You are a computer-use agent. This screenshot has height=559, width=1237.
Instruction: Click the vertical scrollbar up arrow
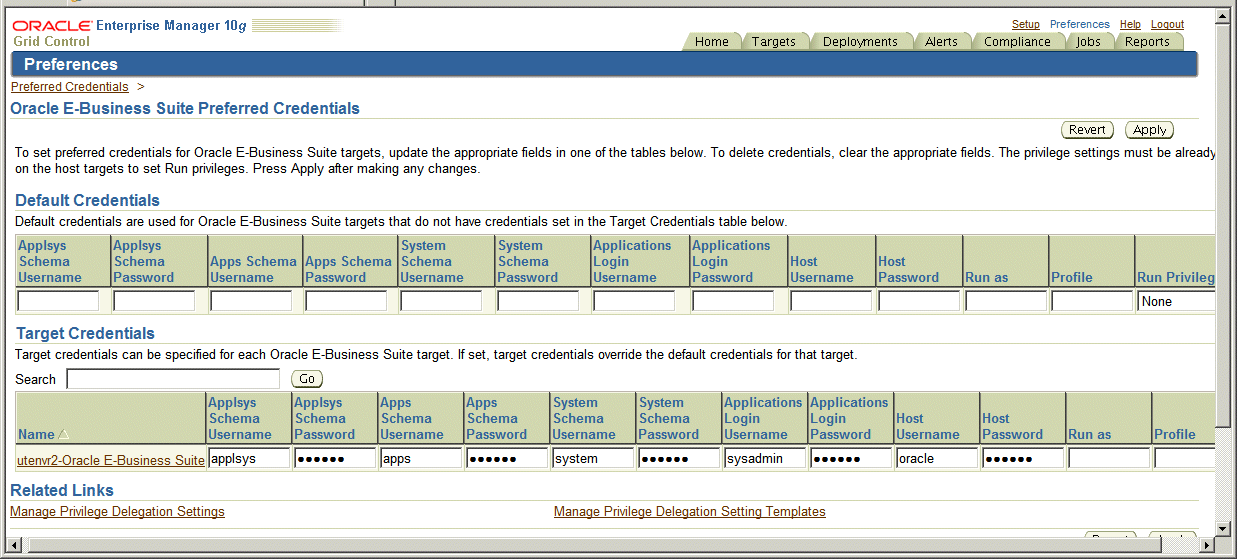(1223, 15)
